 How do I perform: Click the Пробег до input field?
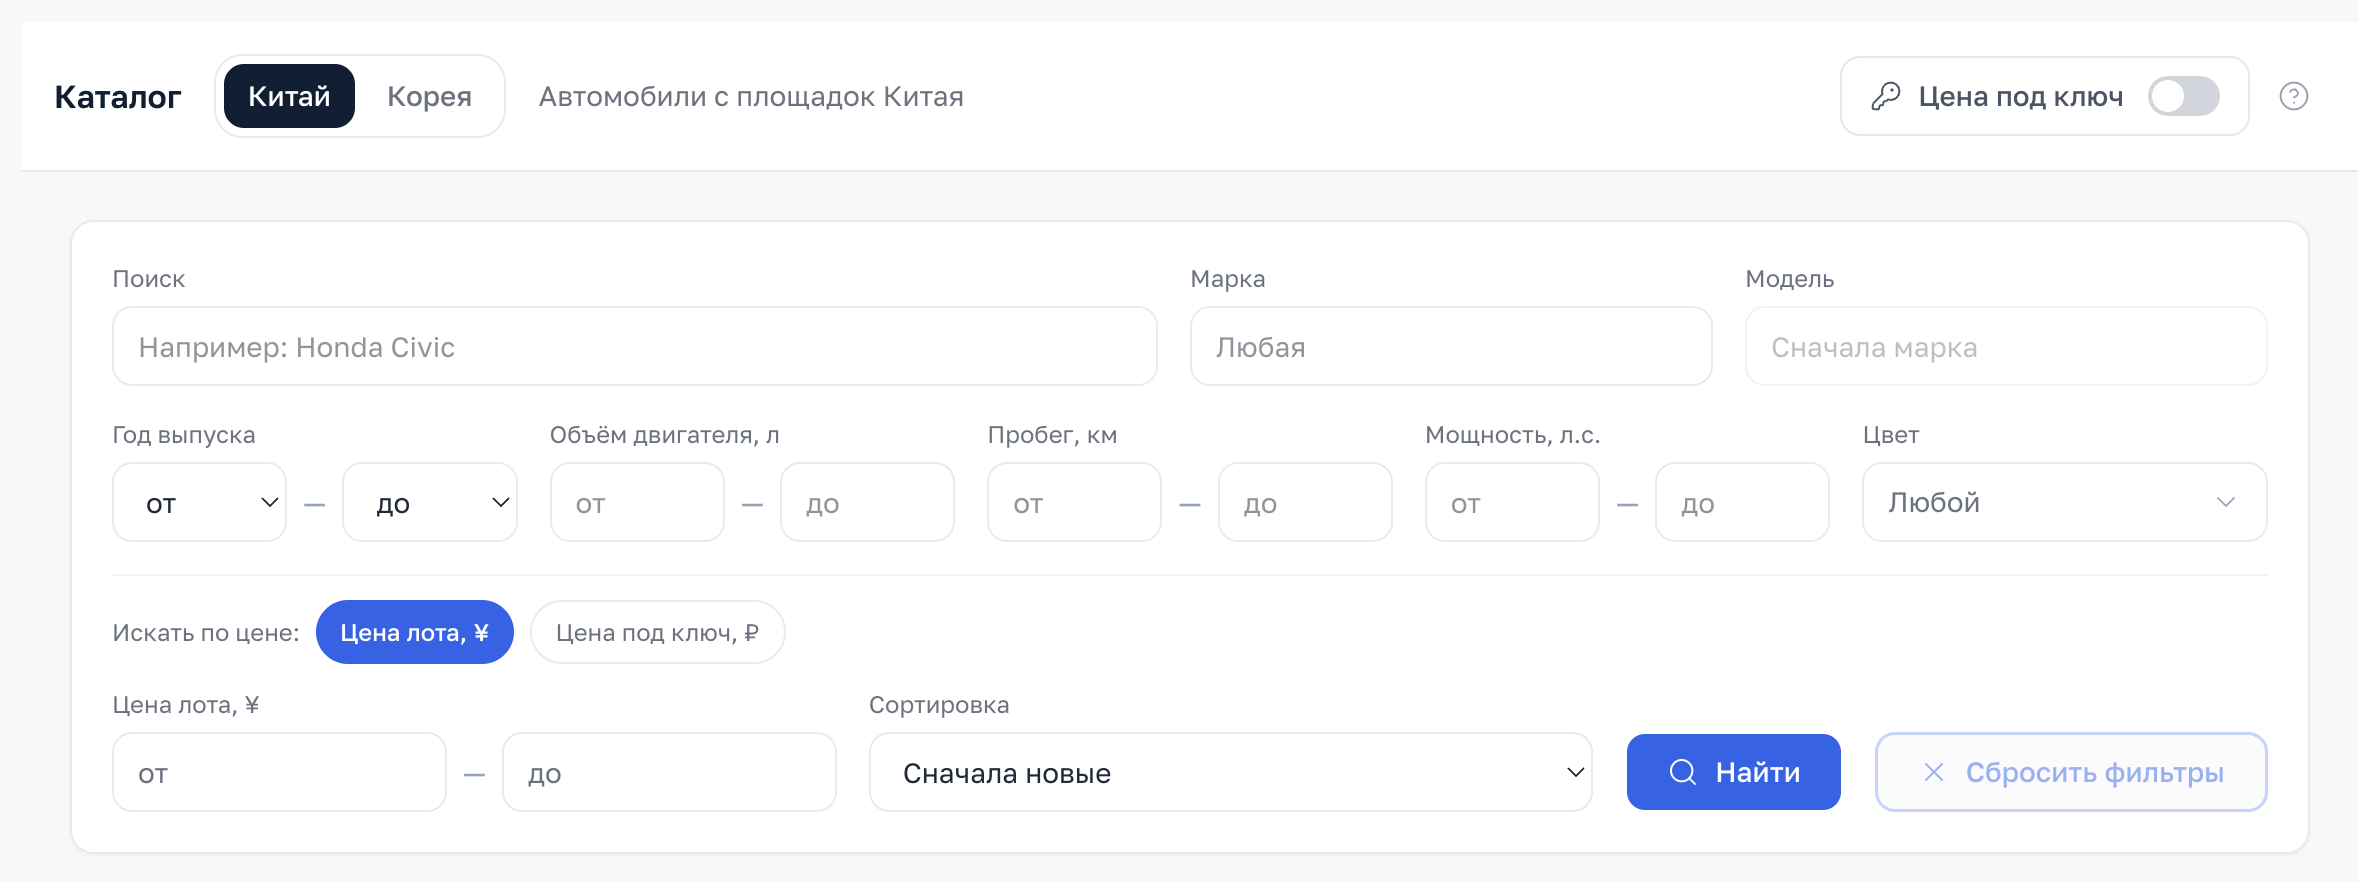pyautogui.click(x=1305, y=502)
